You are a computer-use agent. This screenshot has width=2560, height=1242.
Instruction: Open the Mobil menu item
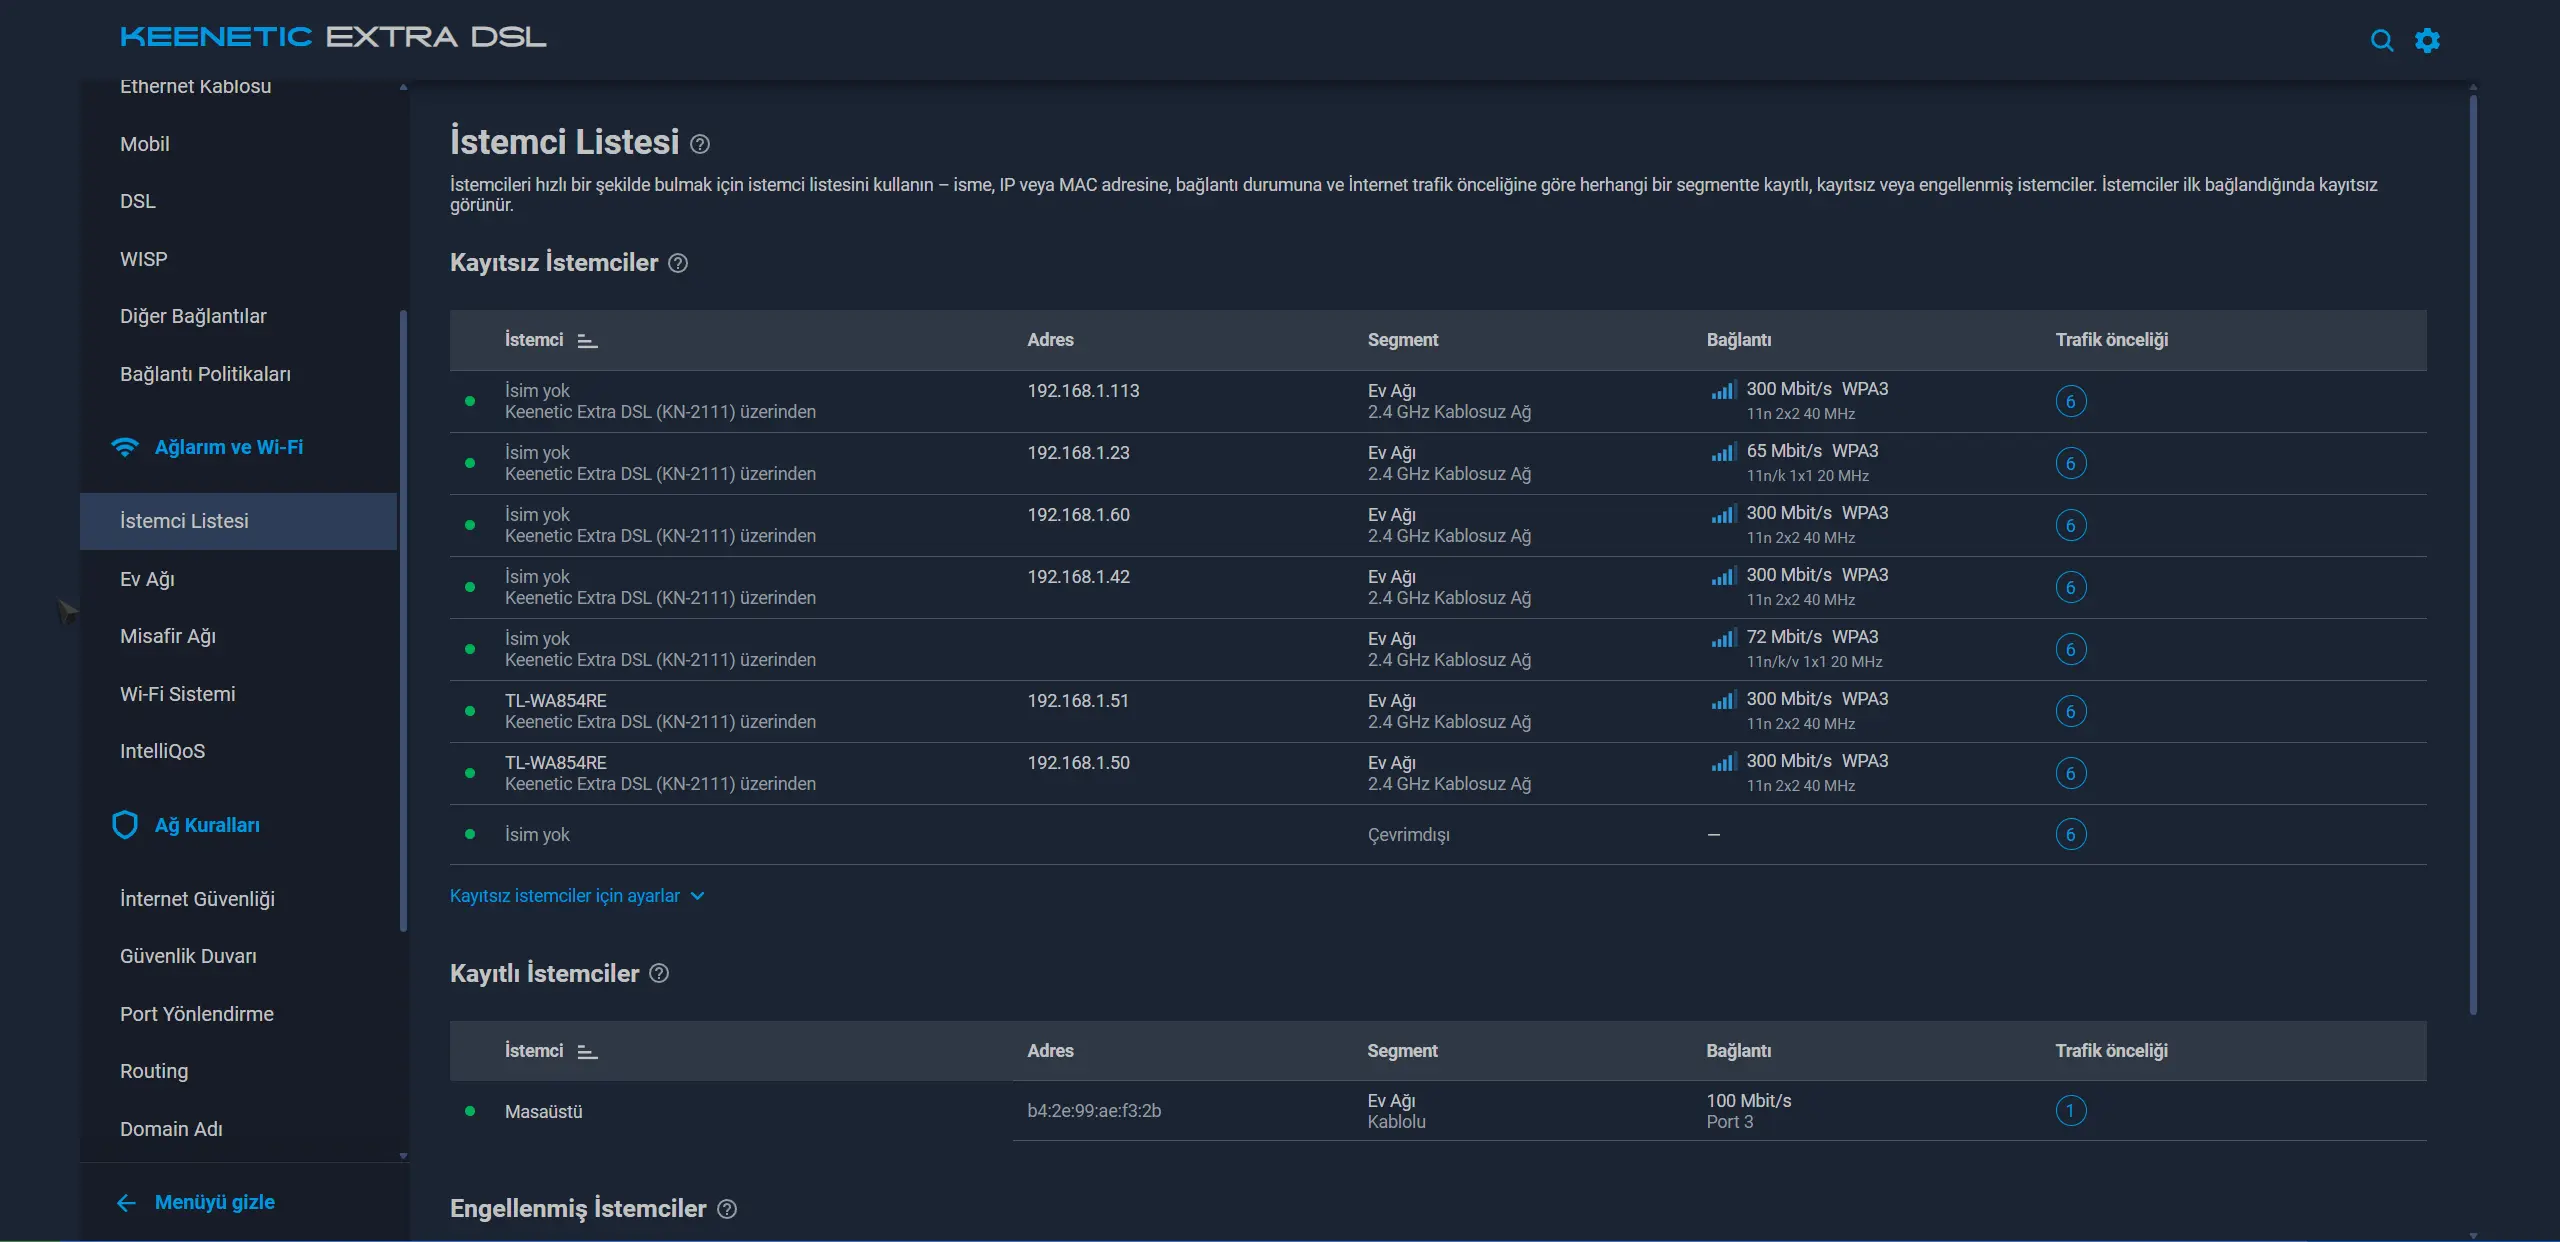click(x=145, y=144)
